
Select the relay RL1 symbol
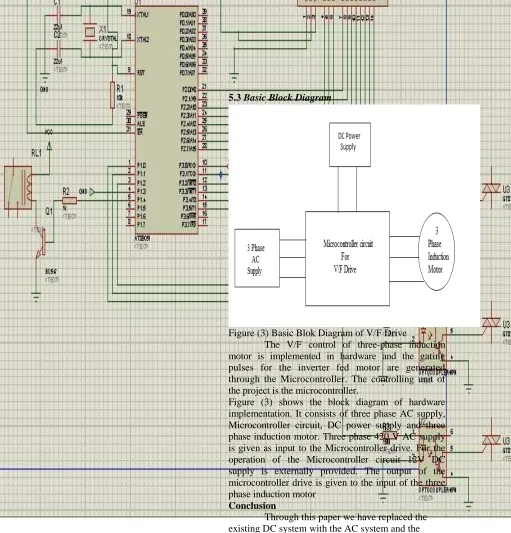18,188
